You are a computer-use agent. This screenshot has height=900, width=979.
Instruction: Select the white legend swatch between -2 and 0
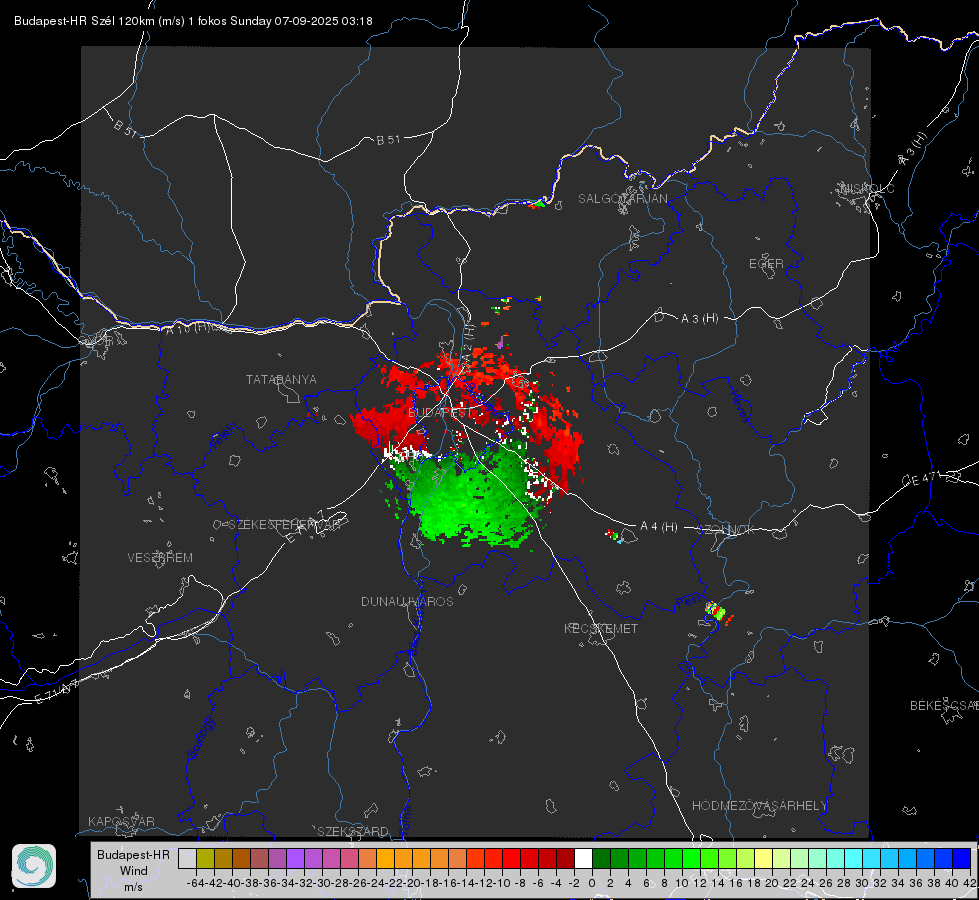pyautogui.click(x=583, y=859)
